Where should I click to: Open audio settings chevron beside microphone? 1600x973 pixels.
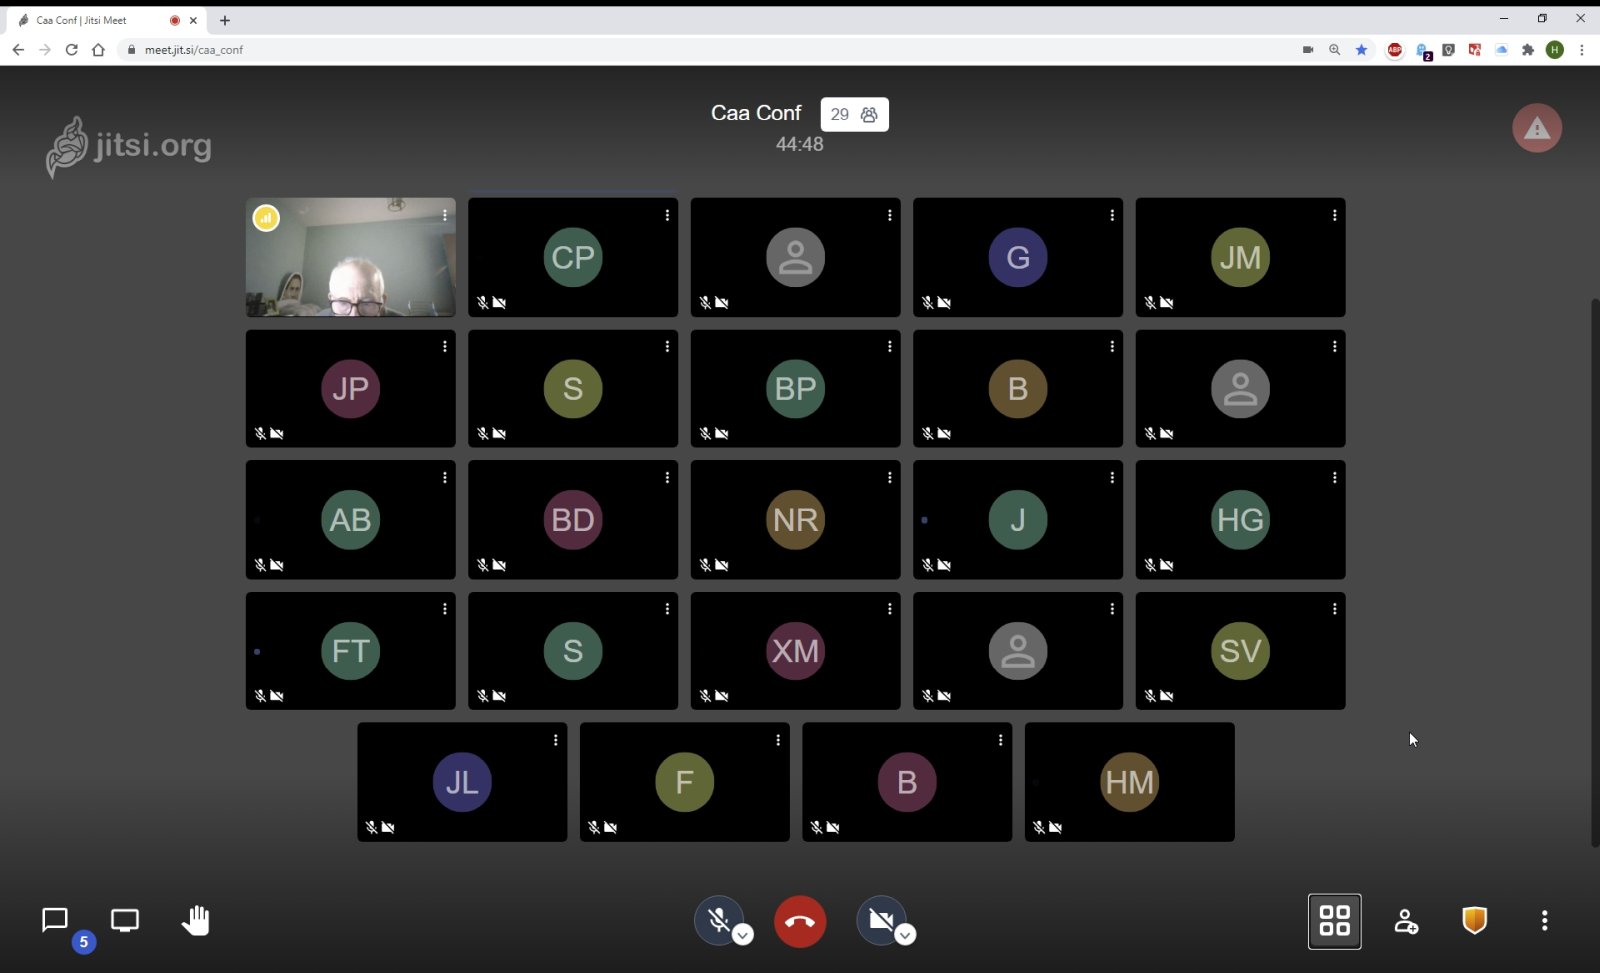(x=742, y=935)
